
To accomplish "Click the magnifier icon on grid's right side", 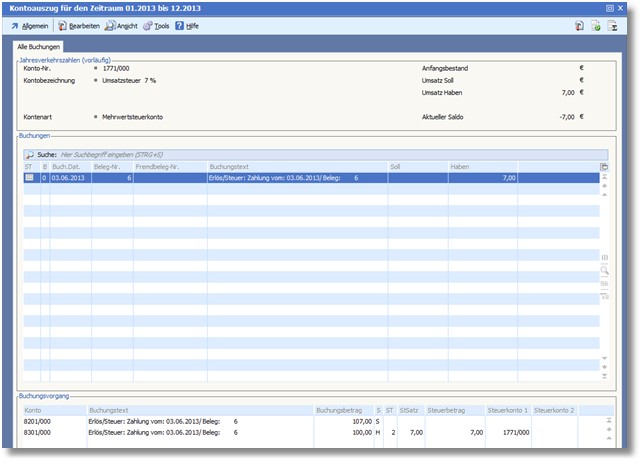I will pos(604,270).
